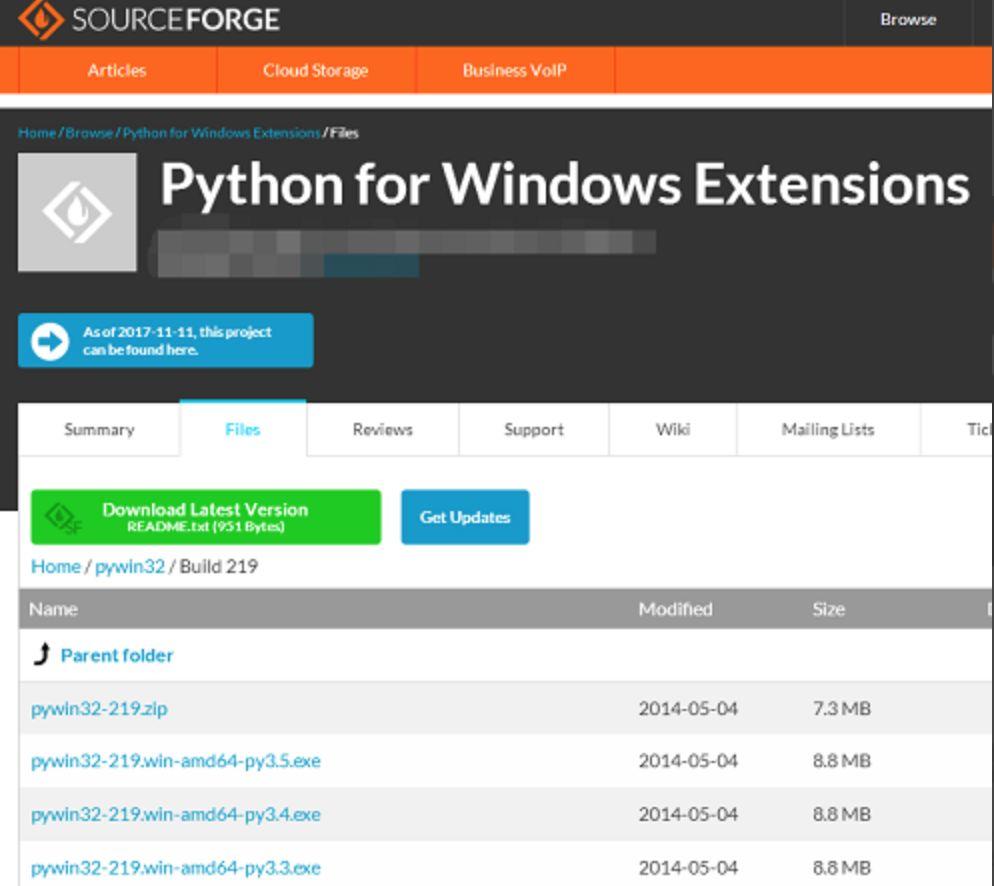Image resolution: width=994 pixels, height=886 pixels.
Task: Click the SF icon on green download button
Action: click(63, 518)
